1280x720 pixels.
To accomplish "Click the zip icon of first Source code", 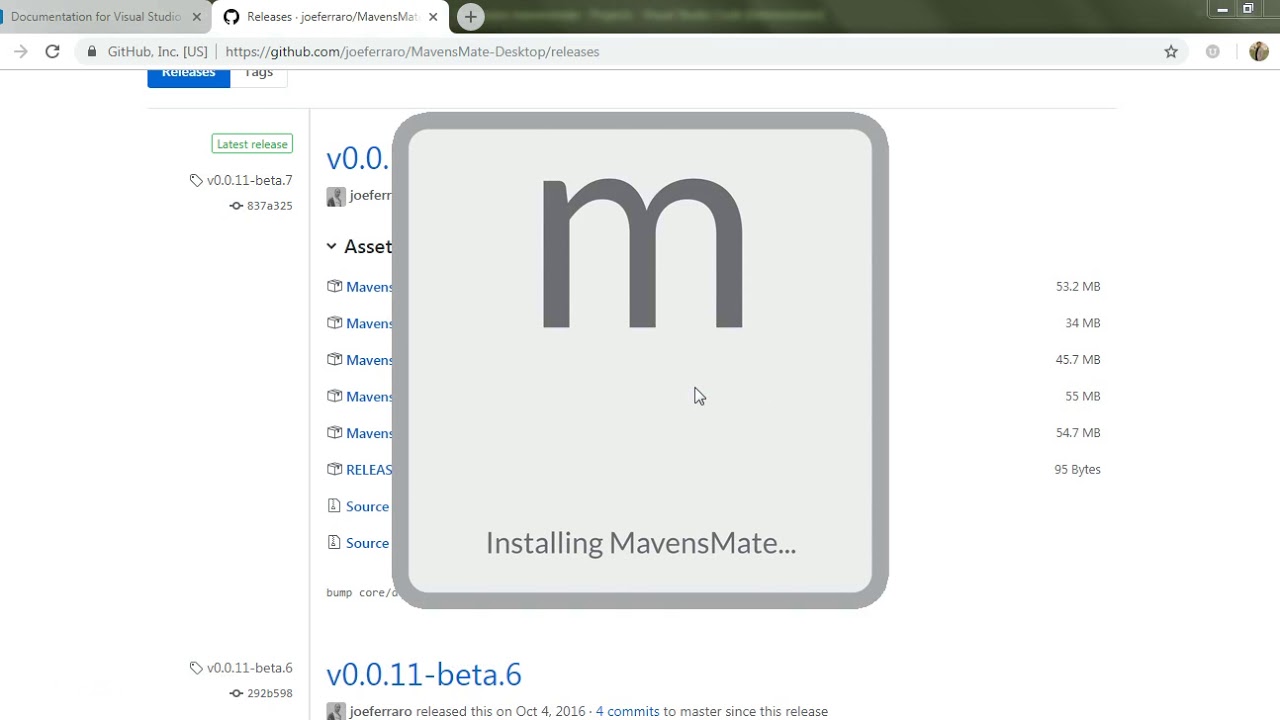I will pos(334,506).
